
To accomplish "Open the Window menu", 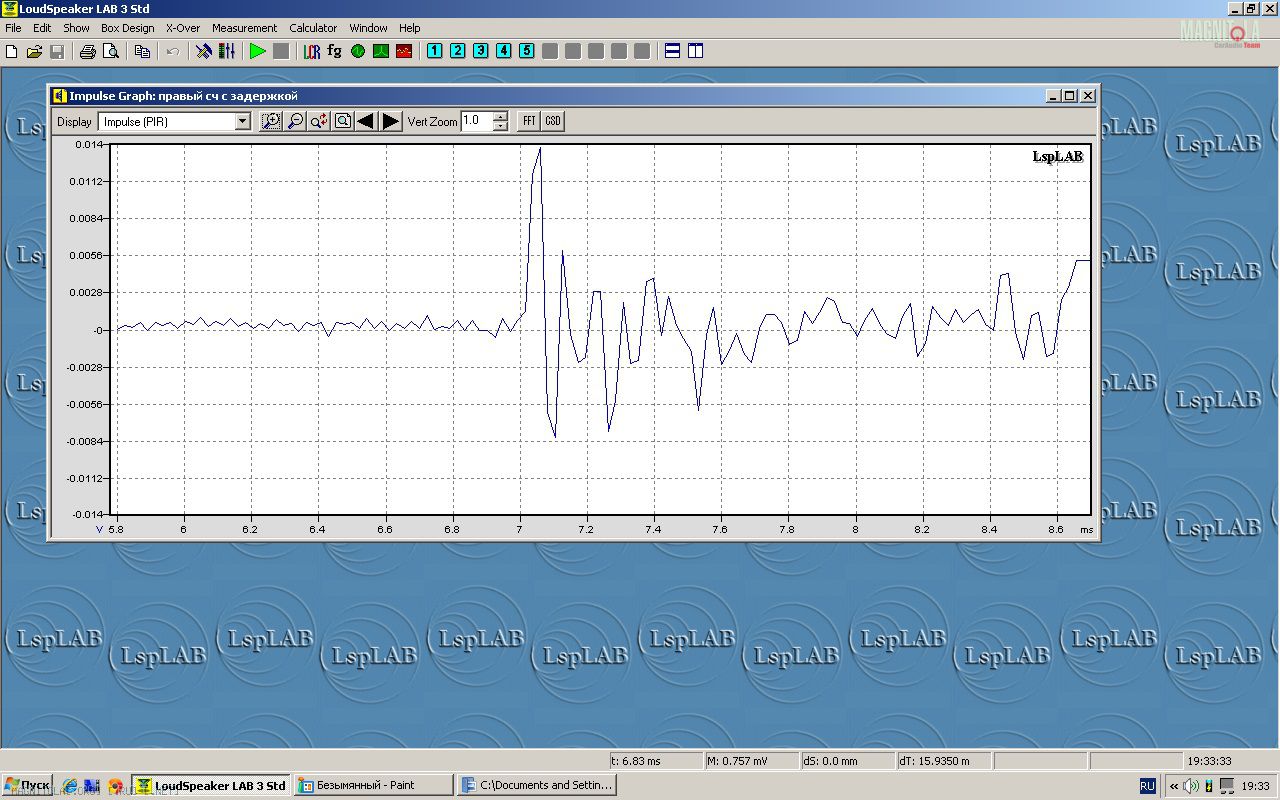I will pyautogui.click(x=368, y=28).
